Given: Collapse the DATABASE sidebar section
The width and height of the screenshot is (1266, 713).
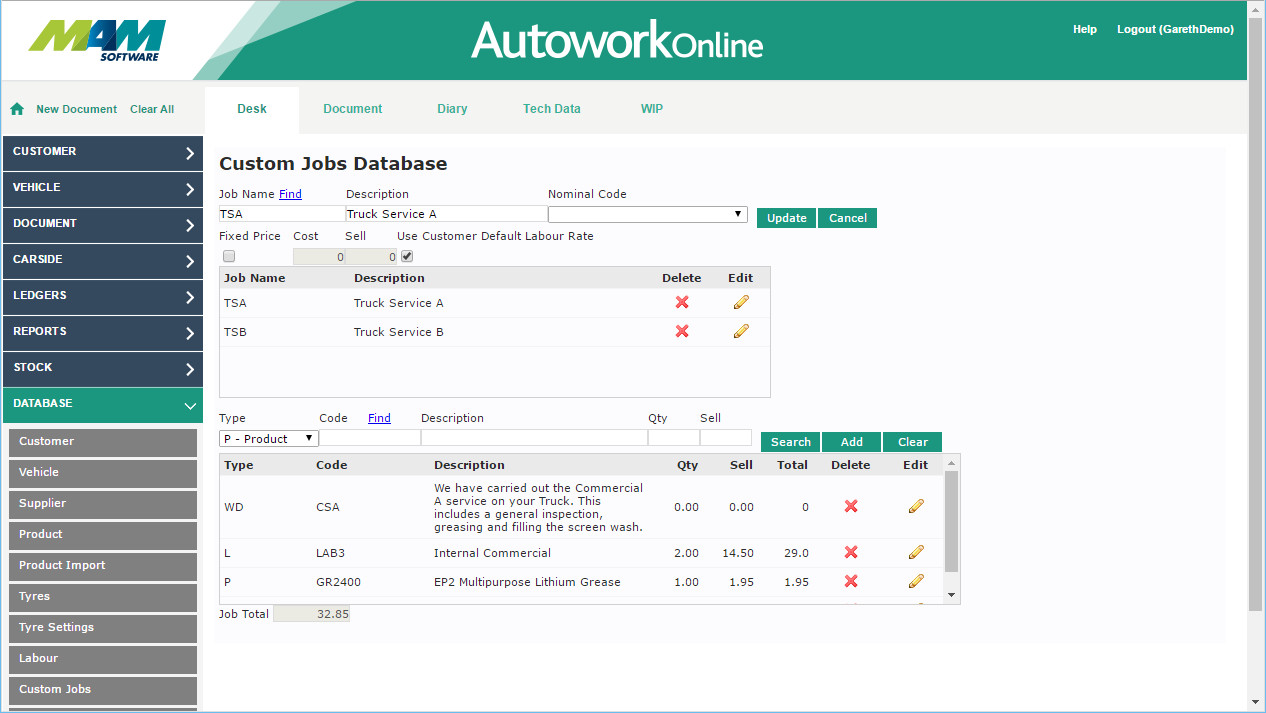Looking at the screenshot, I should [102, 404].
